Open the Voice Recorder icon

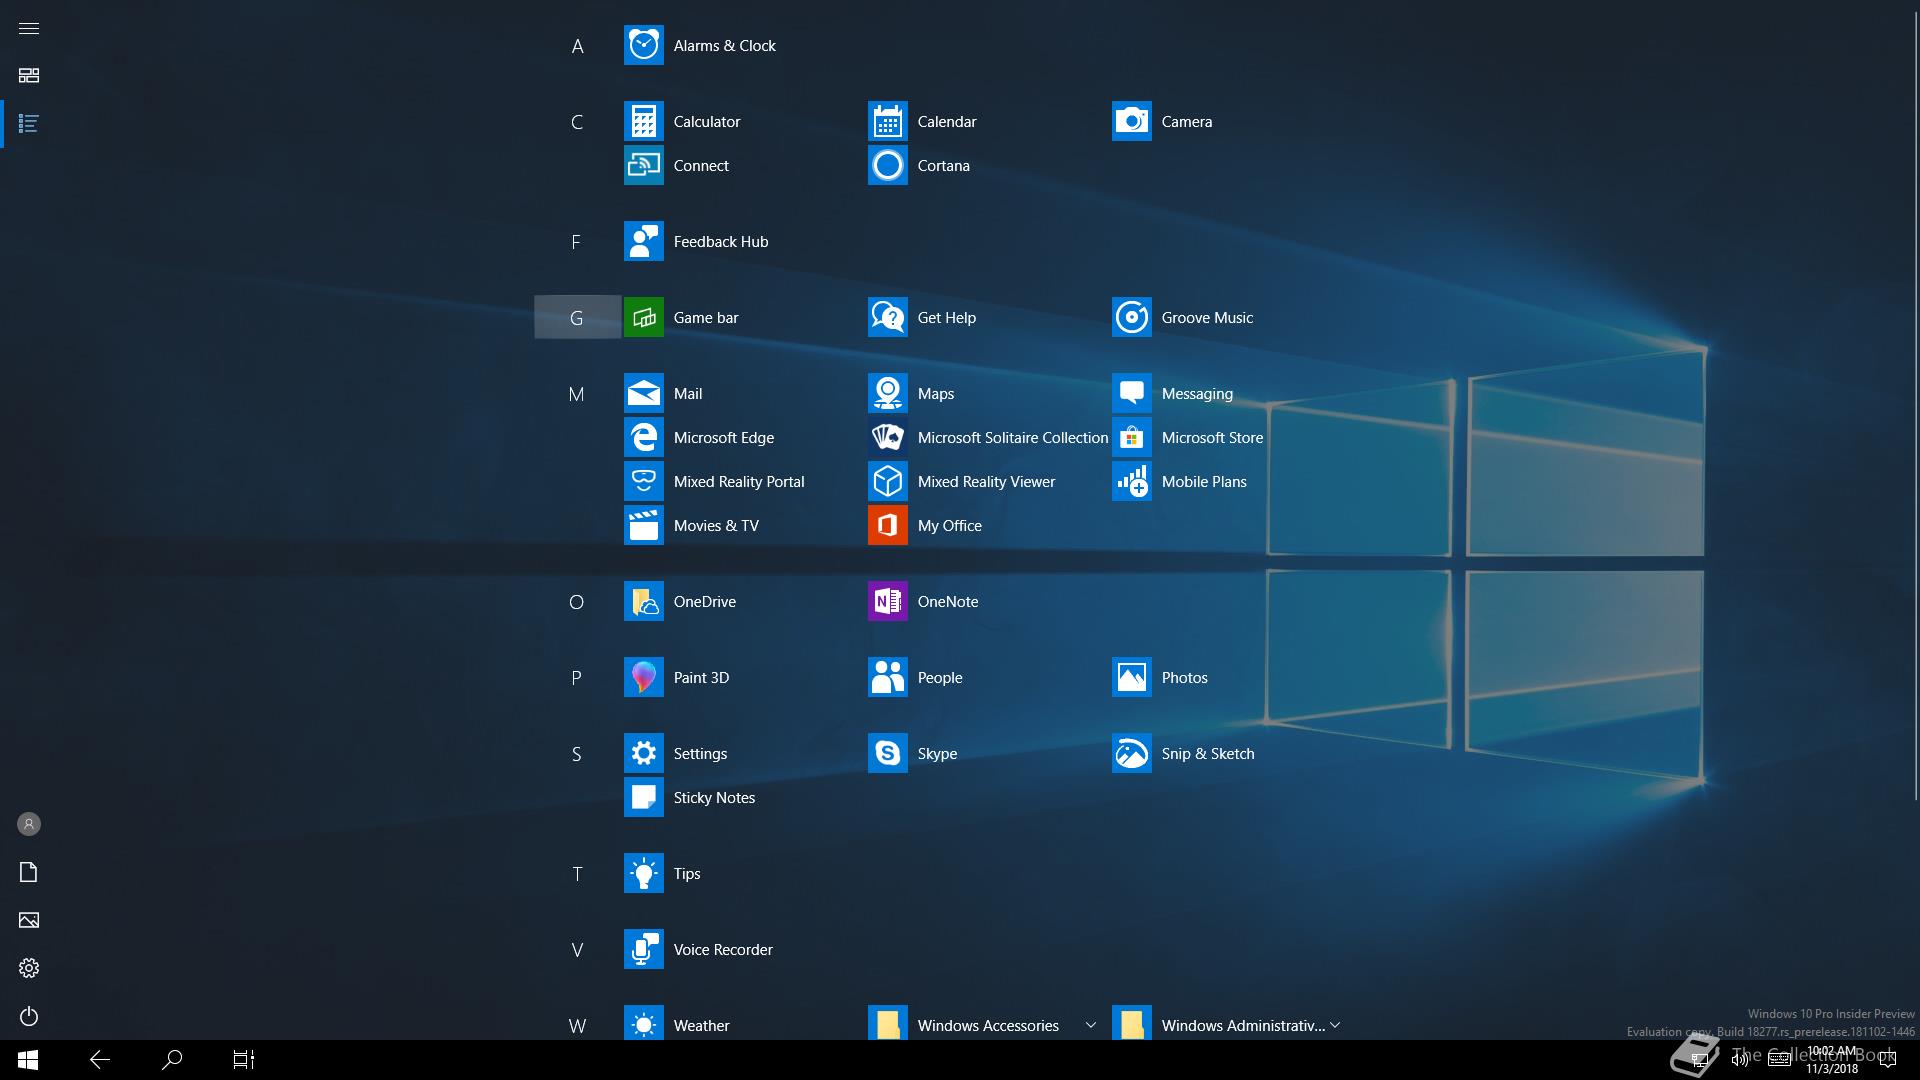point(643,949)
